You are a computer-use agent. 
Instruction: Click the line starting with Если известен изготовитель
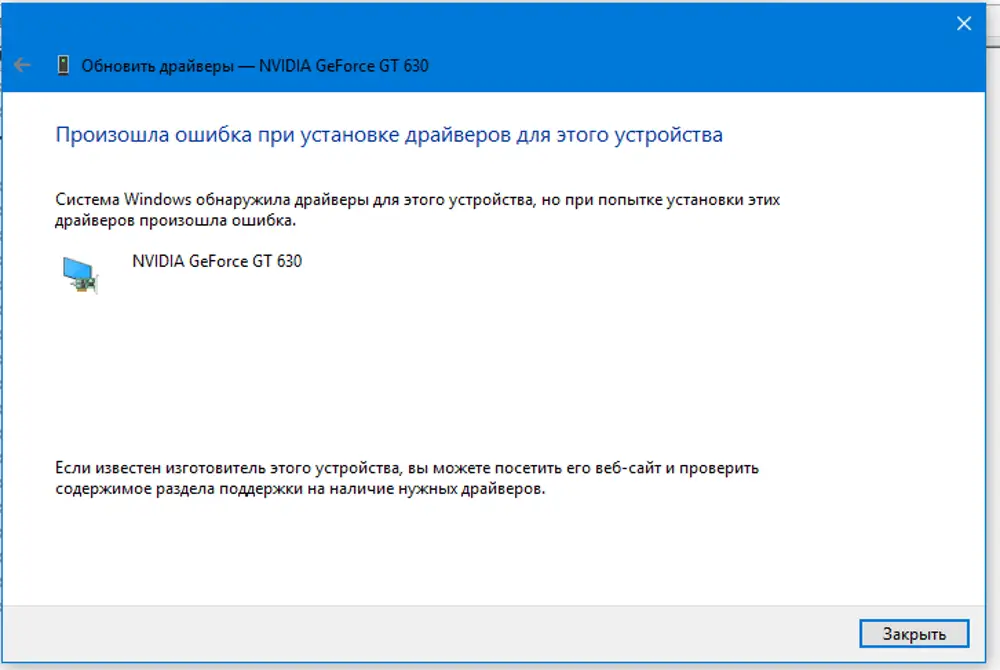407,468
